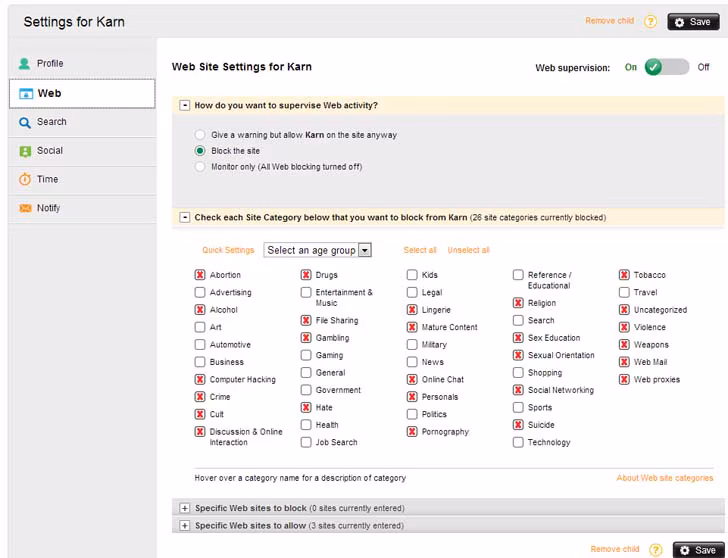Collapse 'How do you want to supervise' section

(x=184, y=105)
